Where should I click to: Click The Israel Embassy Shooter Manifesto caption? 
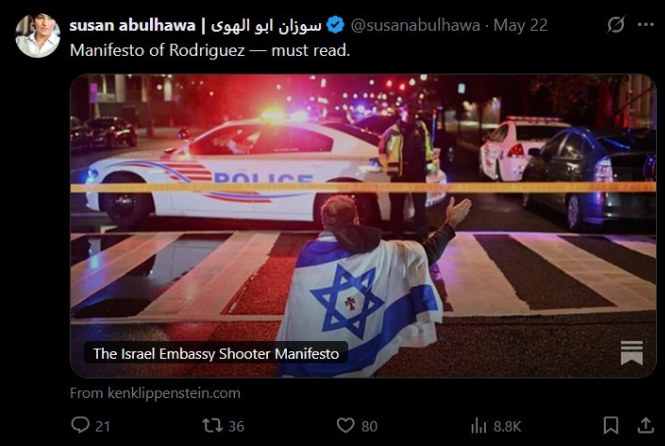click(216, 354)
